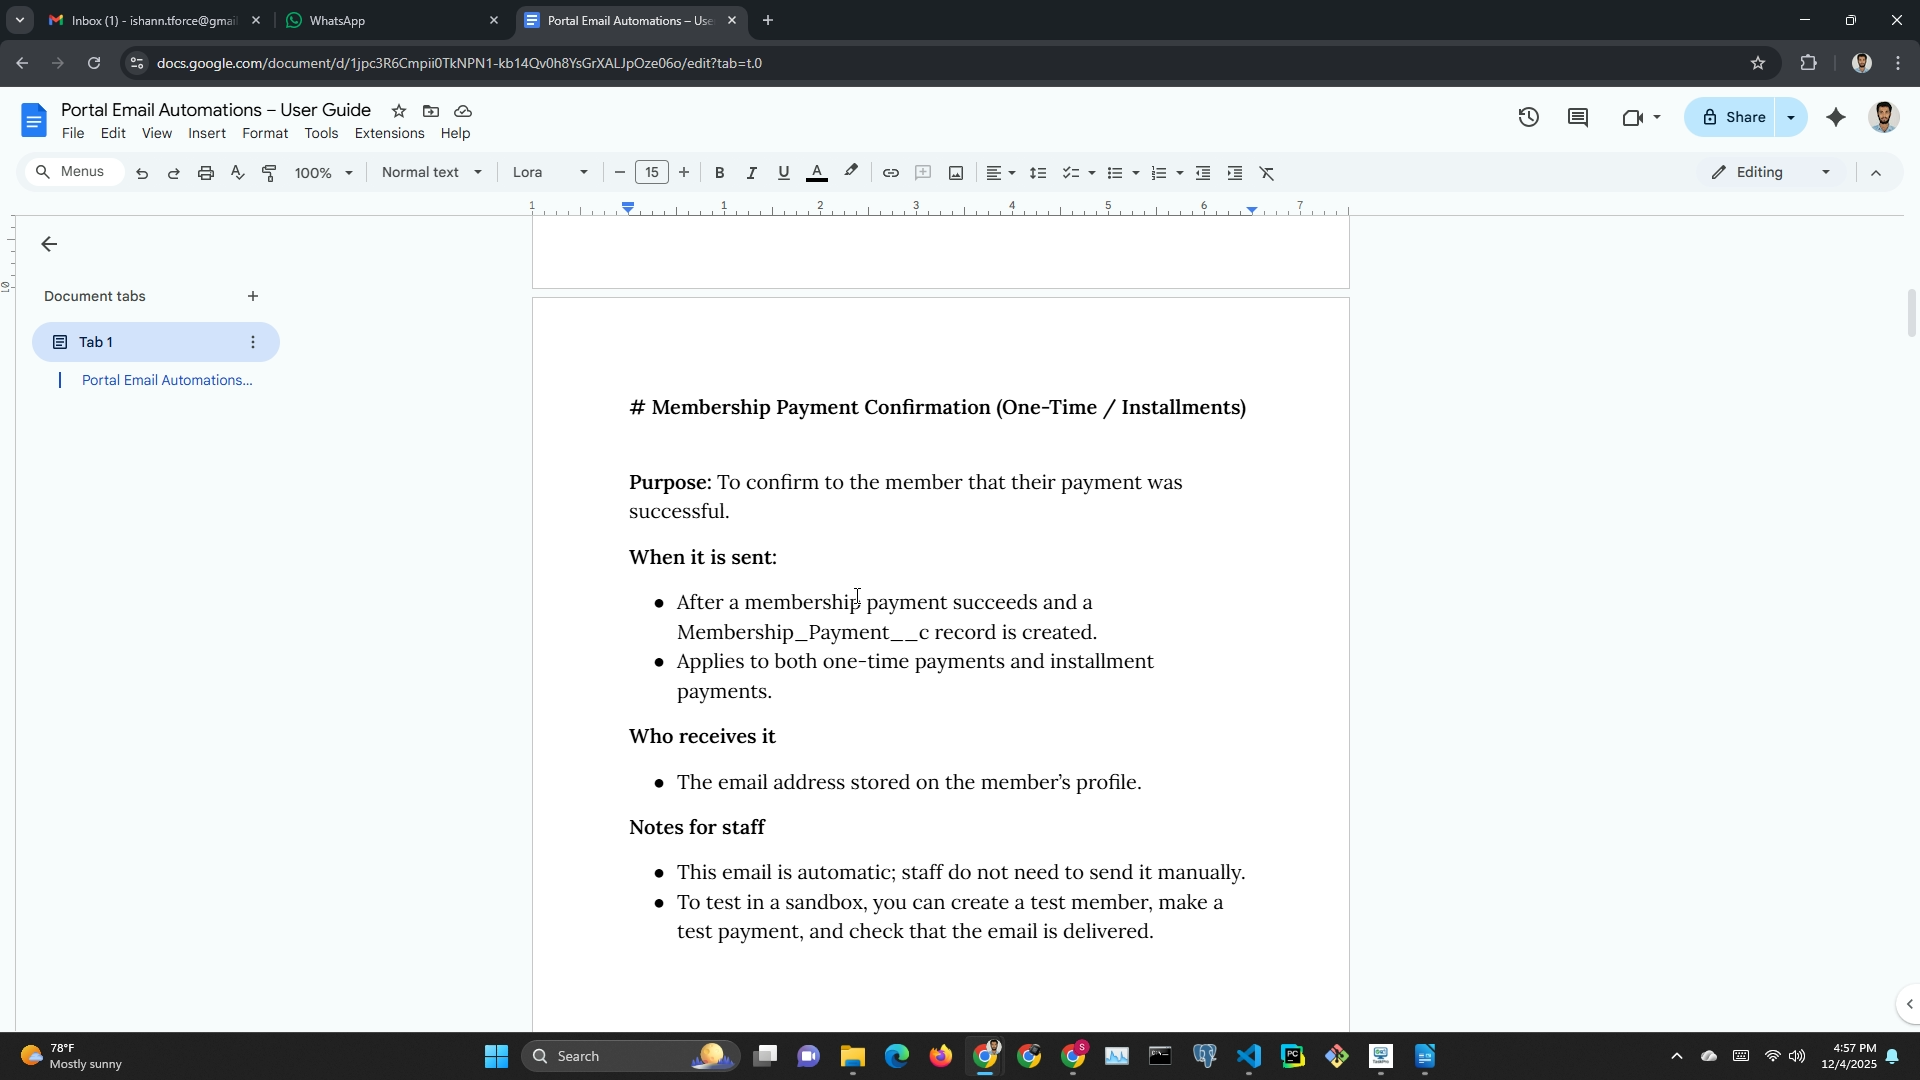The width and height of the screenshot is (1920, 1080).
Task: Toggle underline formatting
Action: 784,173
